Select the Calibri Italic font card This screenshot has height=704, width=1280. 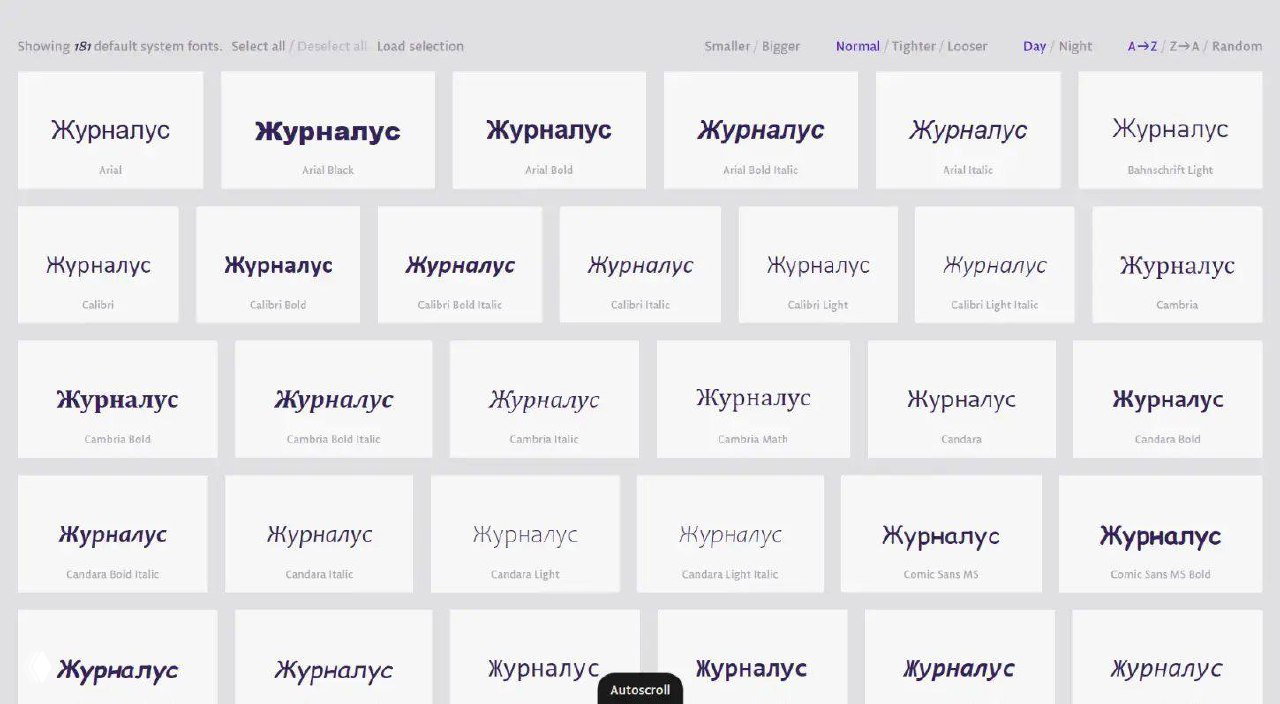point(640,265)
